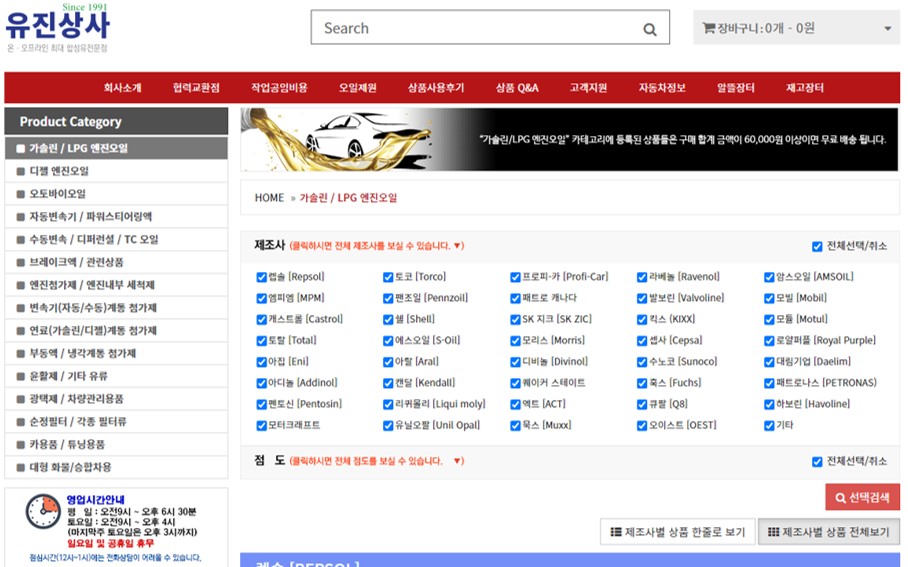908x567 pixels.
Task: Select 순정필터 / 각종 필터류 category
Action: click(116, 422)
